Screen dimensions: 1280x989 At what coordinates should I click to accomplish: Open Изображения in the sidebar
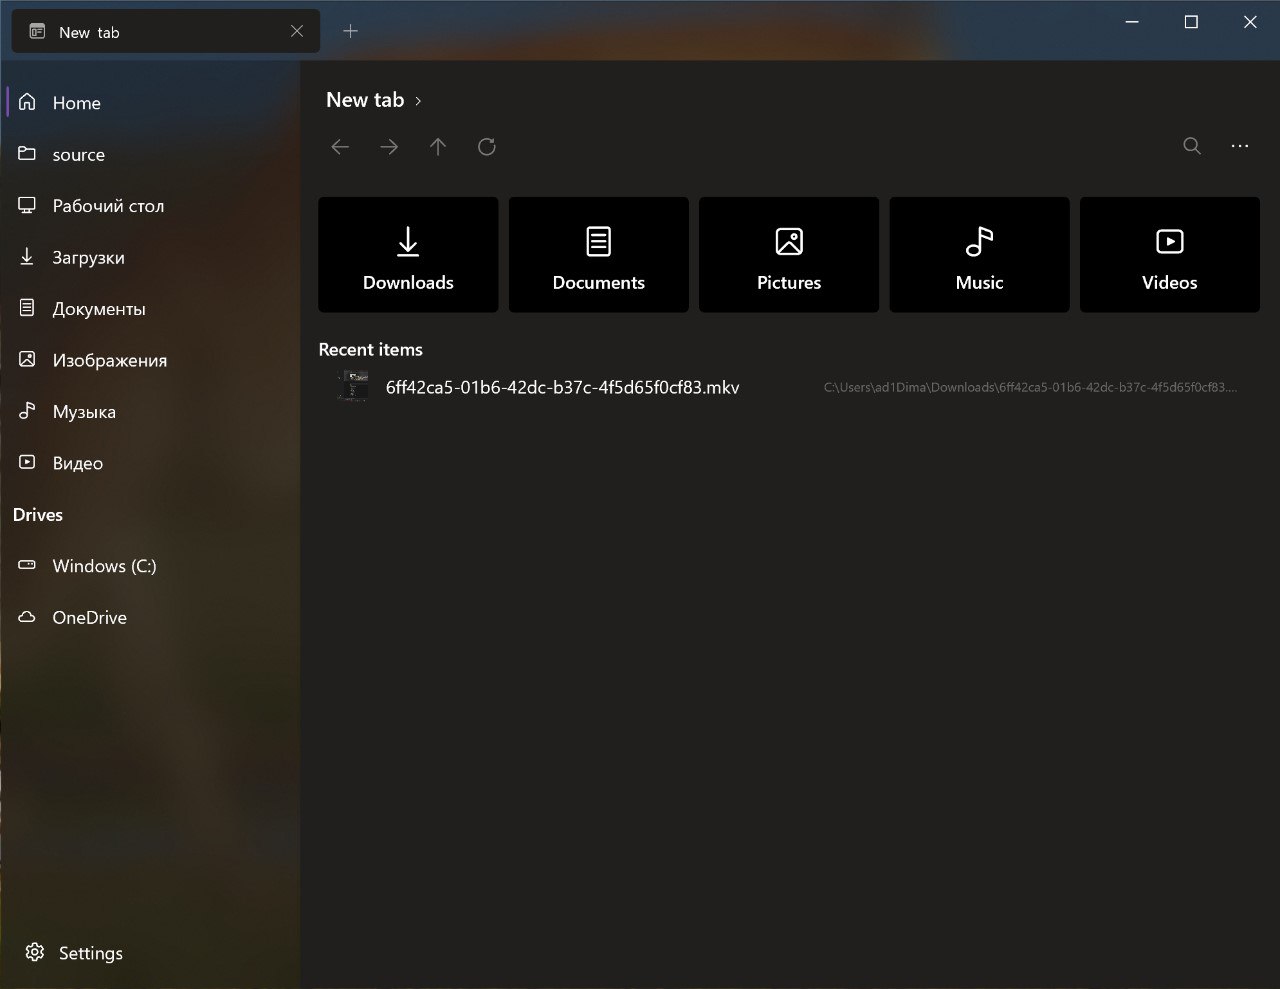(150, 360)
